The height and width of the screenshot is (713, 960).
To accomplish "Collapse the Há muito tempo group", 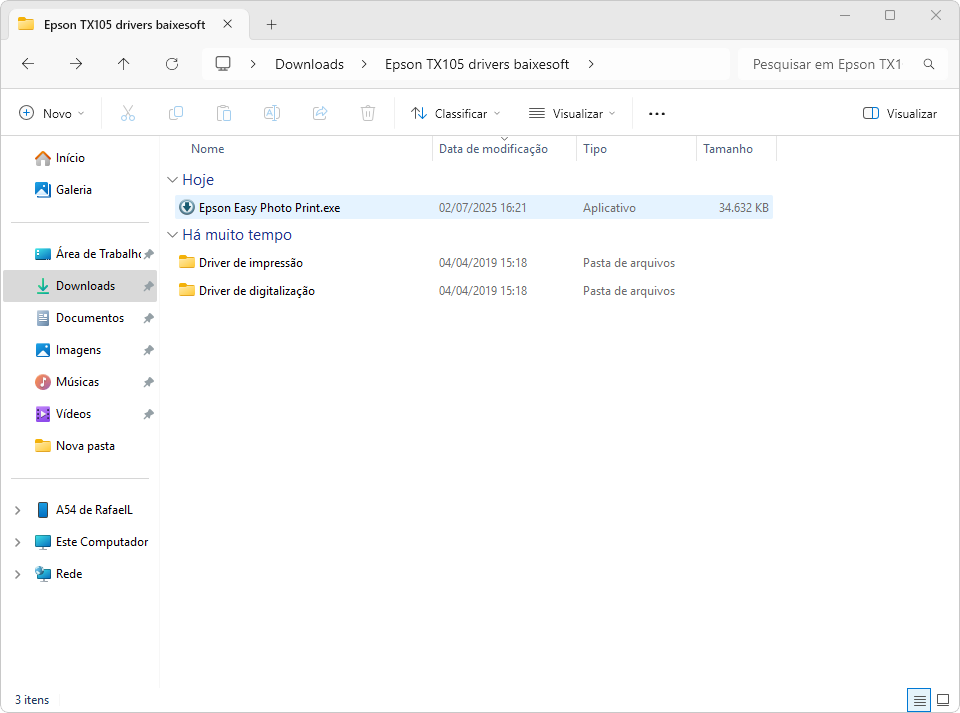I will pos(173,235).
